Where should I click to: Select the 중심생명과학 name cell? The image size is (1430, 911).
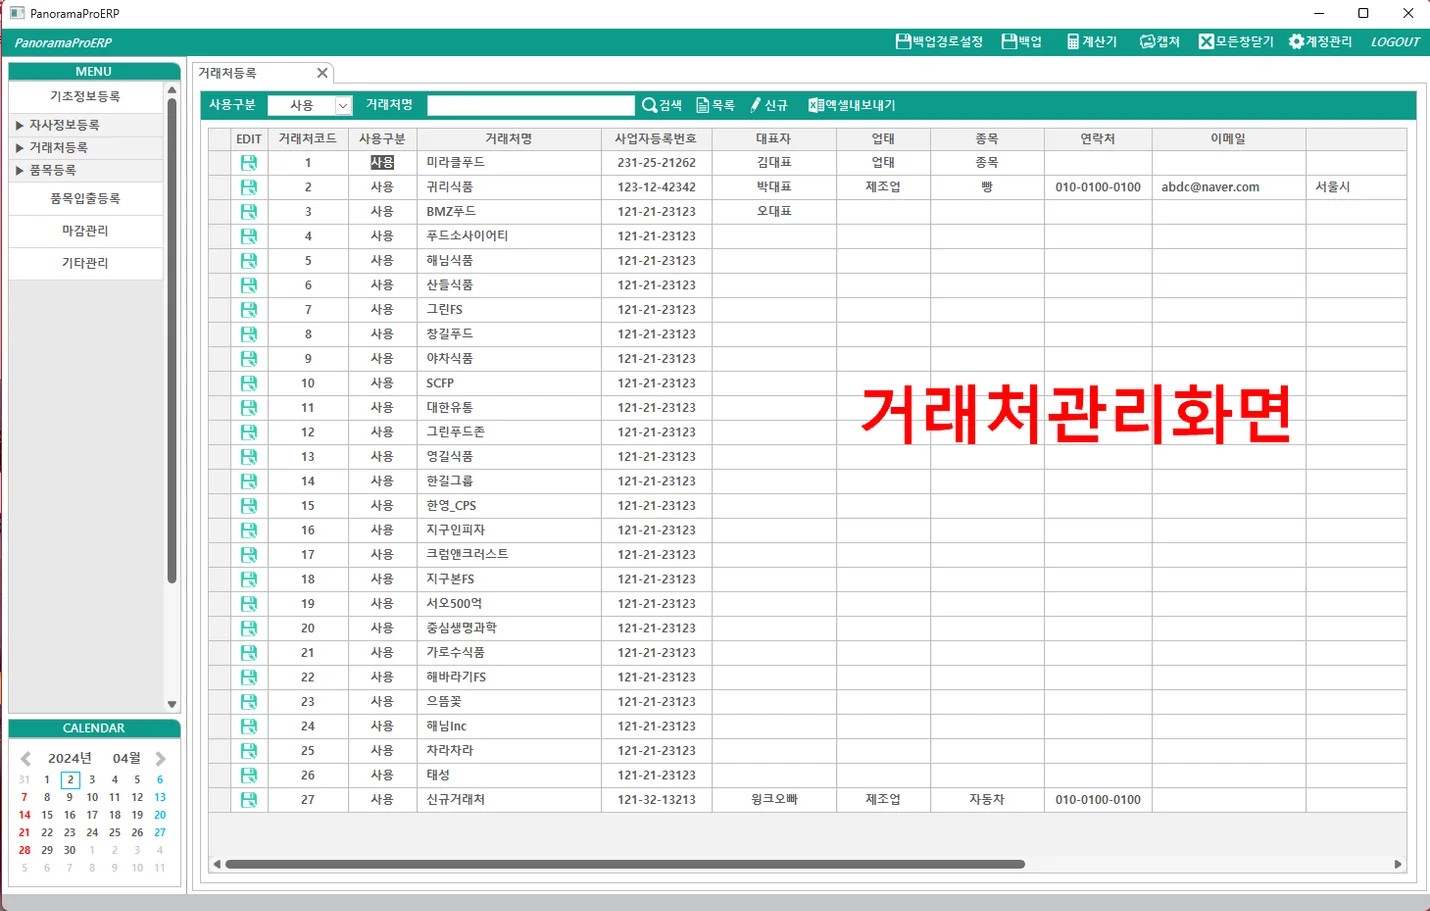[509, 628]
